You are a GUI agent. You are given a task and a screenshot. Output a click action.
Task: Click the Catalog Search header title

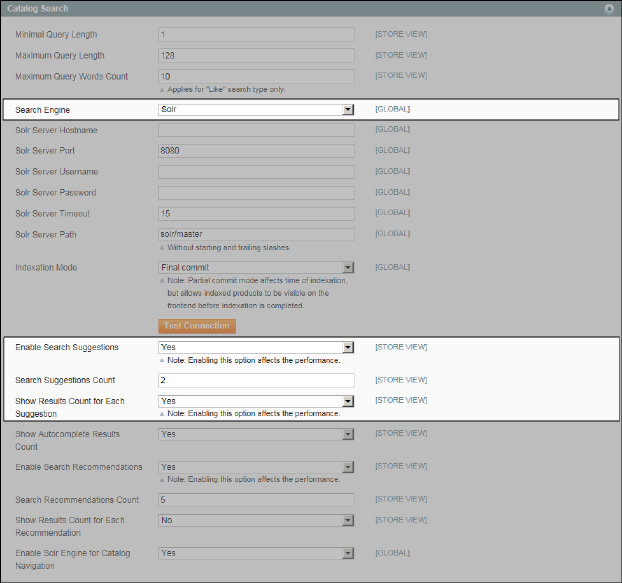coord(38,8)
